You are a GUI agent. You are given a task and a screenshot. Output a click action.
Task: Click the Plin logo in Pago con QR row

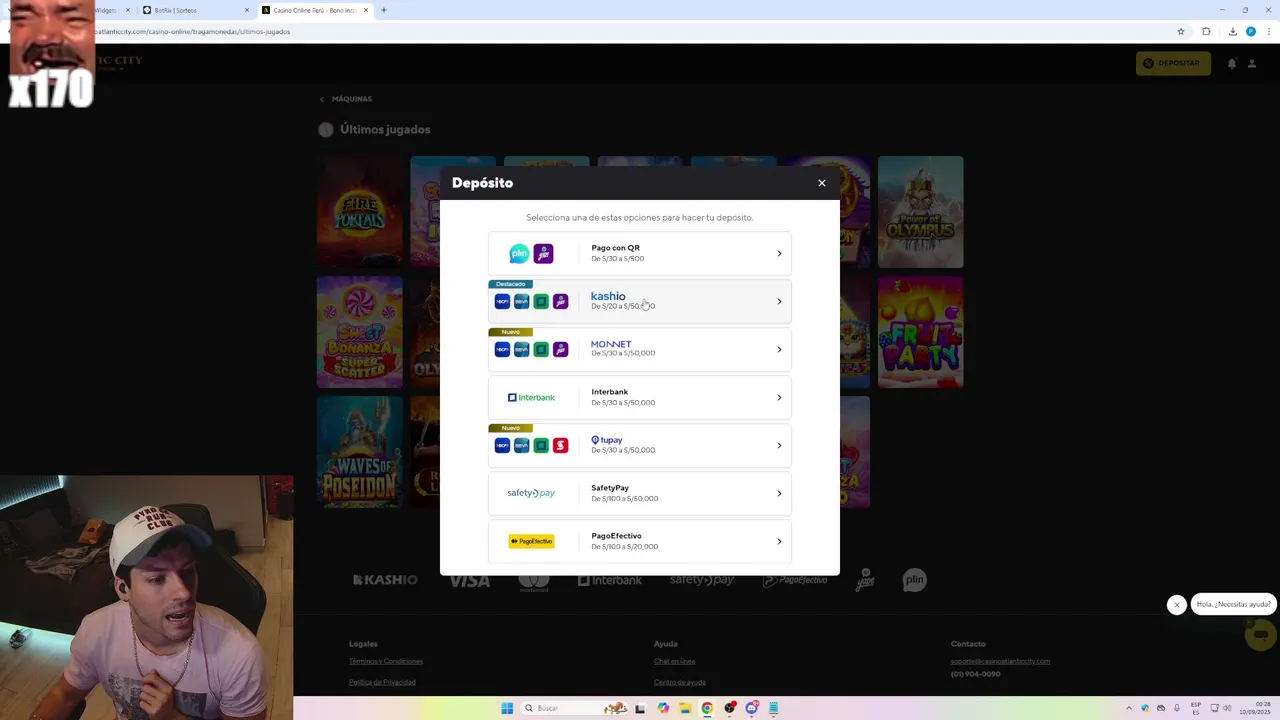click(519, 254)
